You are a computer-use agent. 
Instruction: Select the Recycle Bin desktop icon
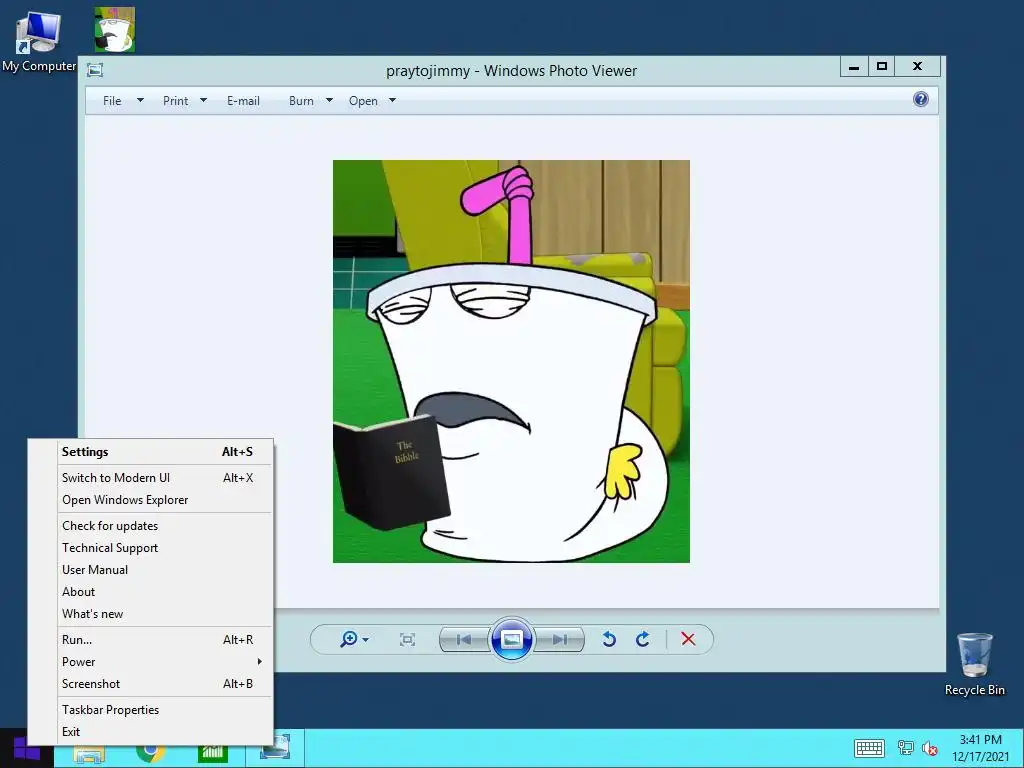(x=974, y=664)
